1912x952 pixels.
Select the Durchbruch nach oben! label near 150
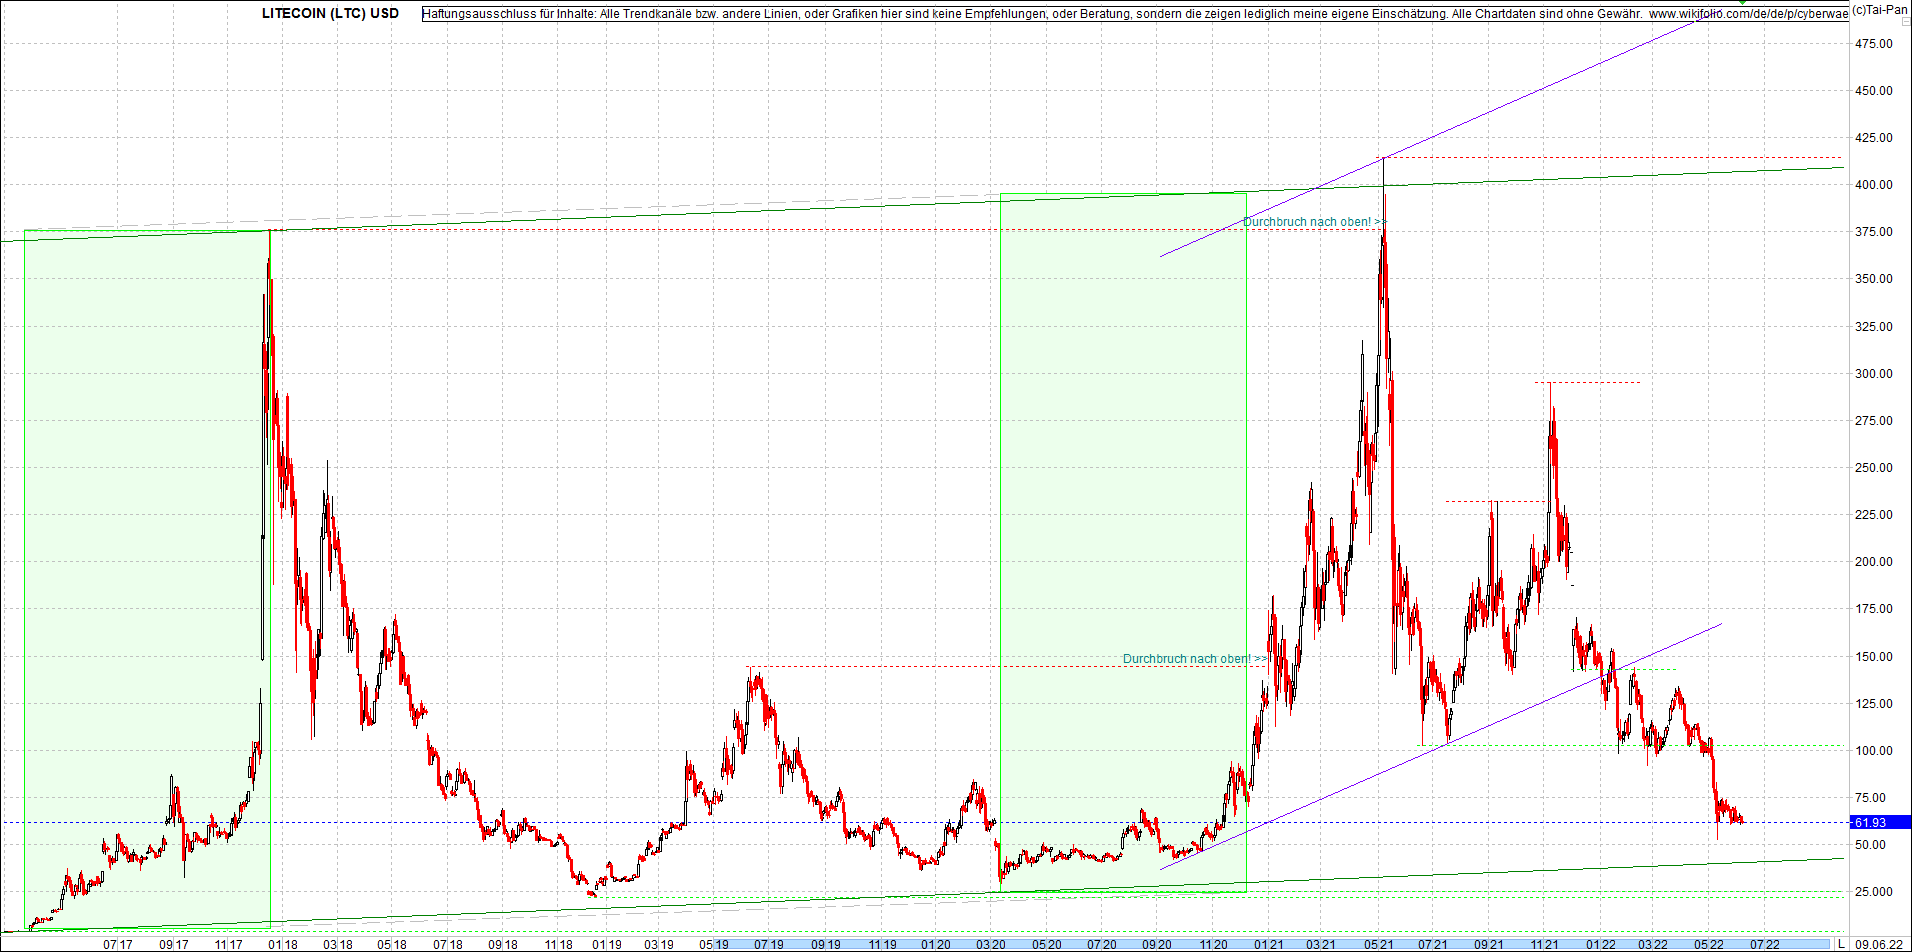(1194, 659)
